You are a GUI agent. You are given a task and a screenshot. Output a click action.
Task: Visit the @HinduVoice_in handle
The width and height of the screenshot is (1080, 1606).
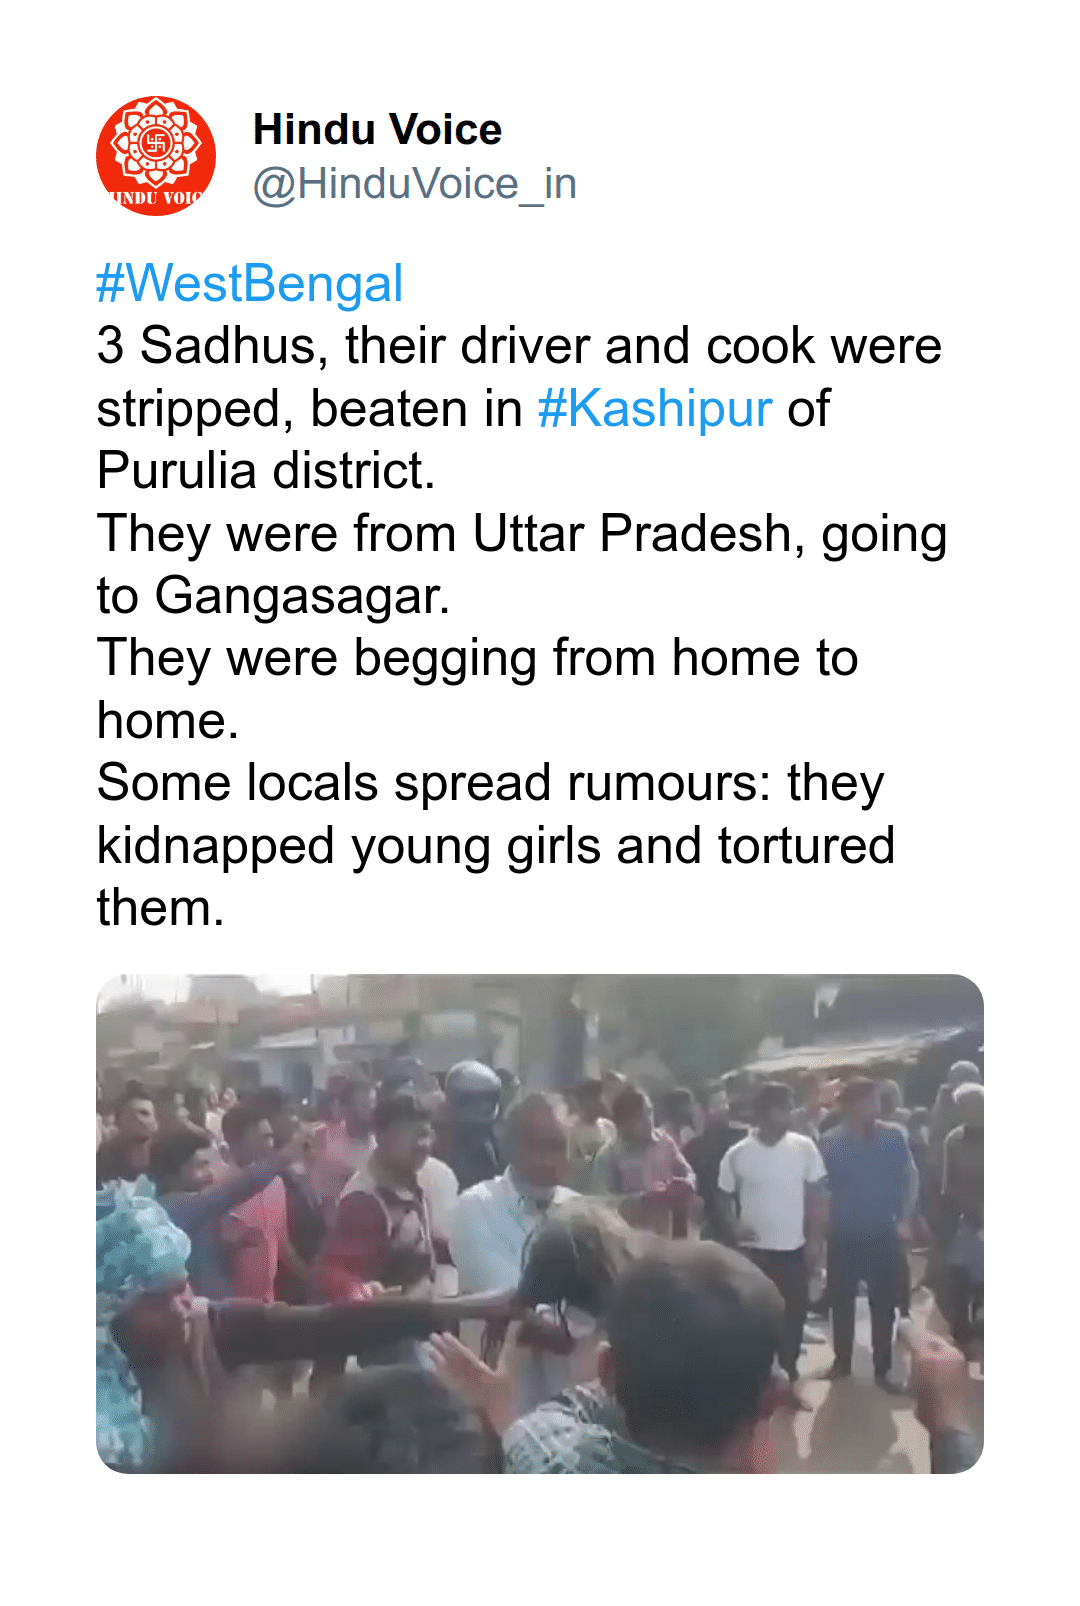pos(414,184)
